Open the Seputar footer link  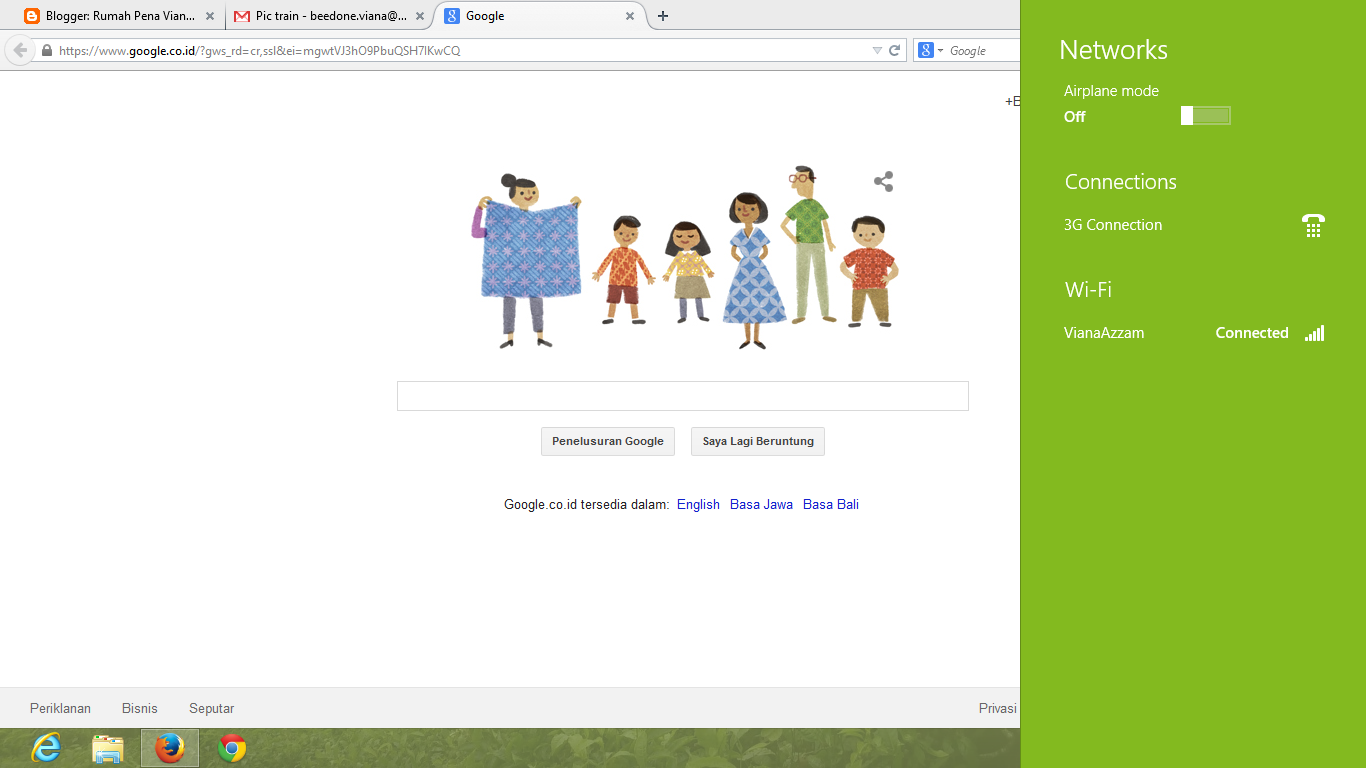(212, 708)
